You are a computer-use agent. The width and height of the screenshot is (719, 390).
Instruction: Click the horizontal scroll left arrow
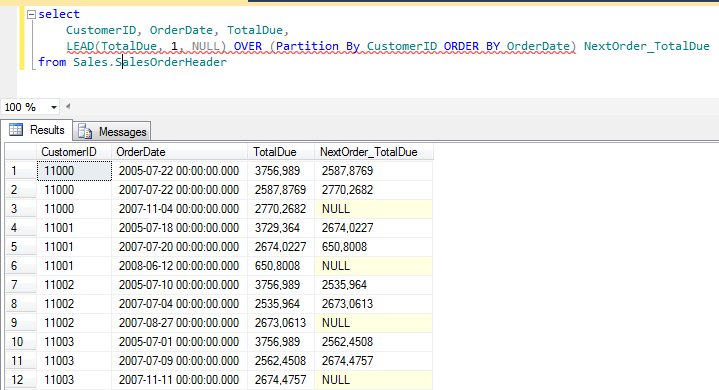68,107
